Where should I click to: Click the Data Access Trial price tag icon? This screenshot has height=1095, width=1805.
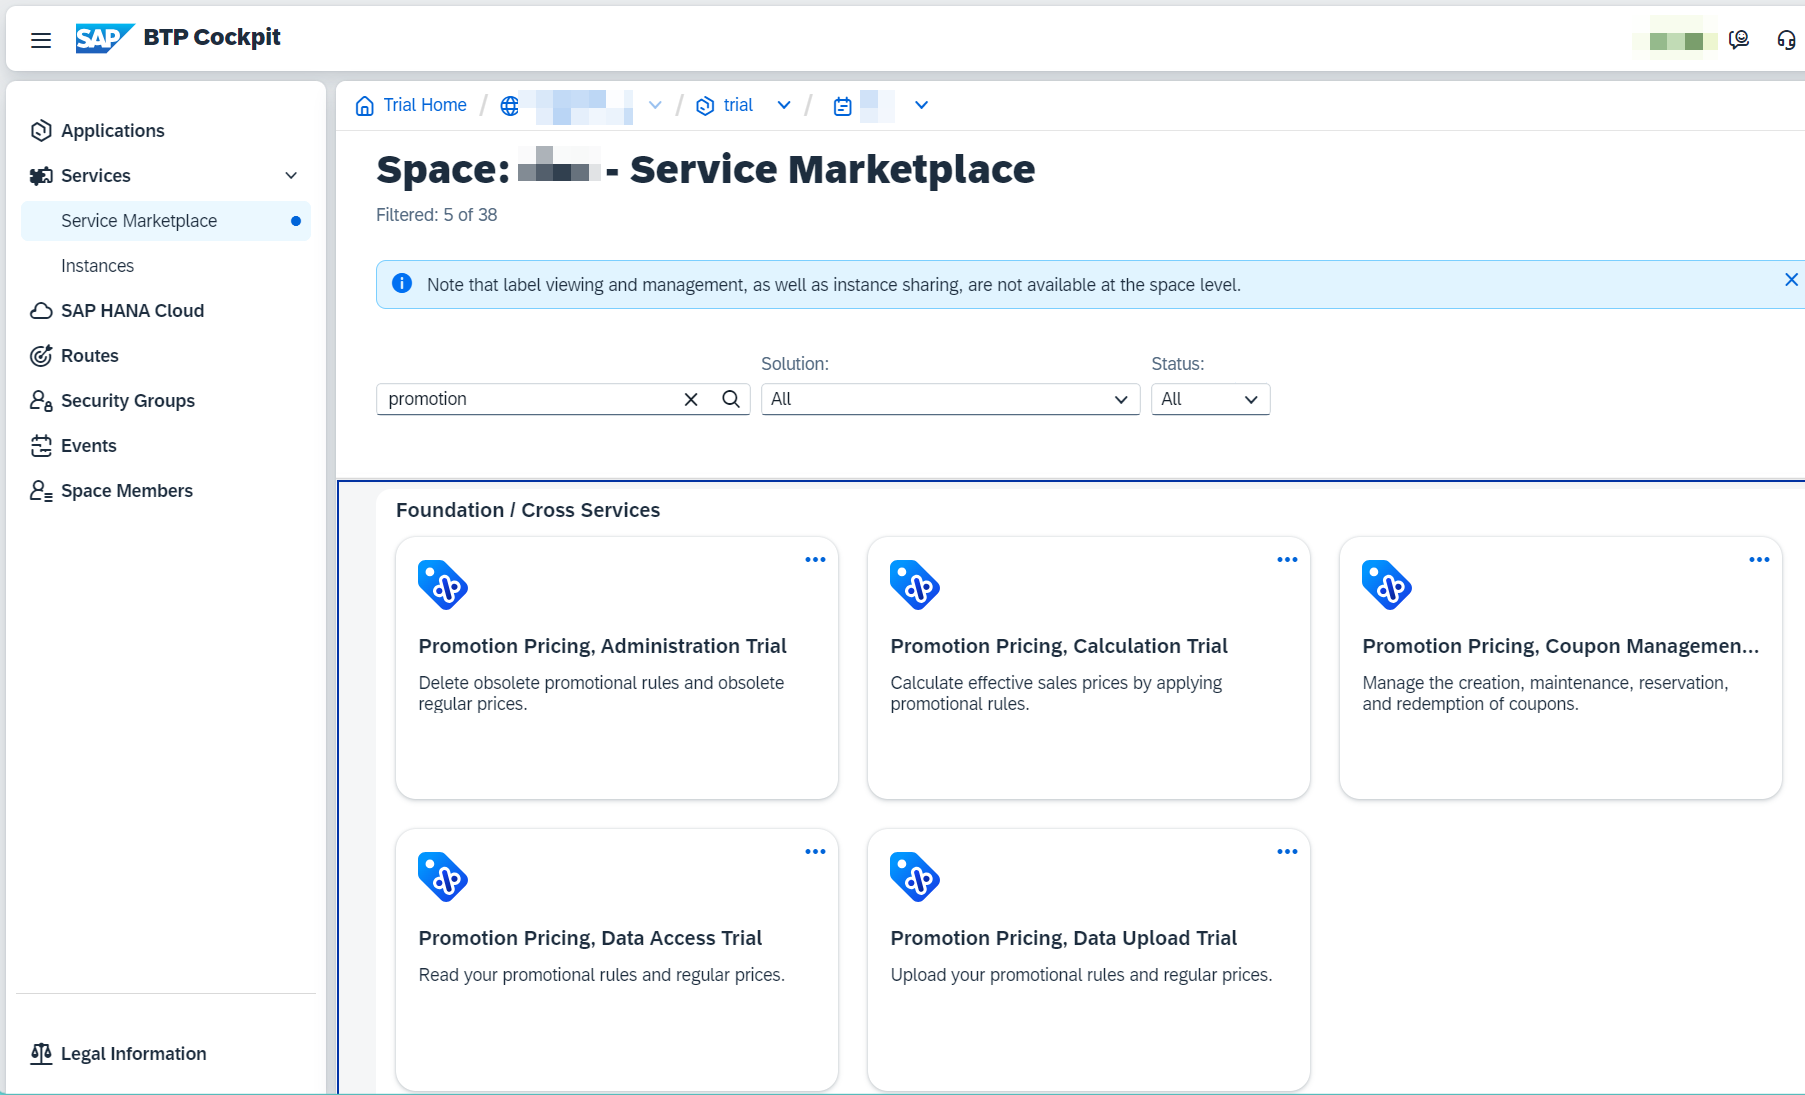tap(443, 877)
